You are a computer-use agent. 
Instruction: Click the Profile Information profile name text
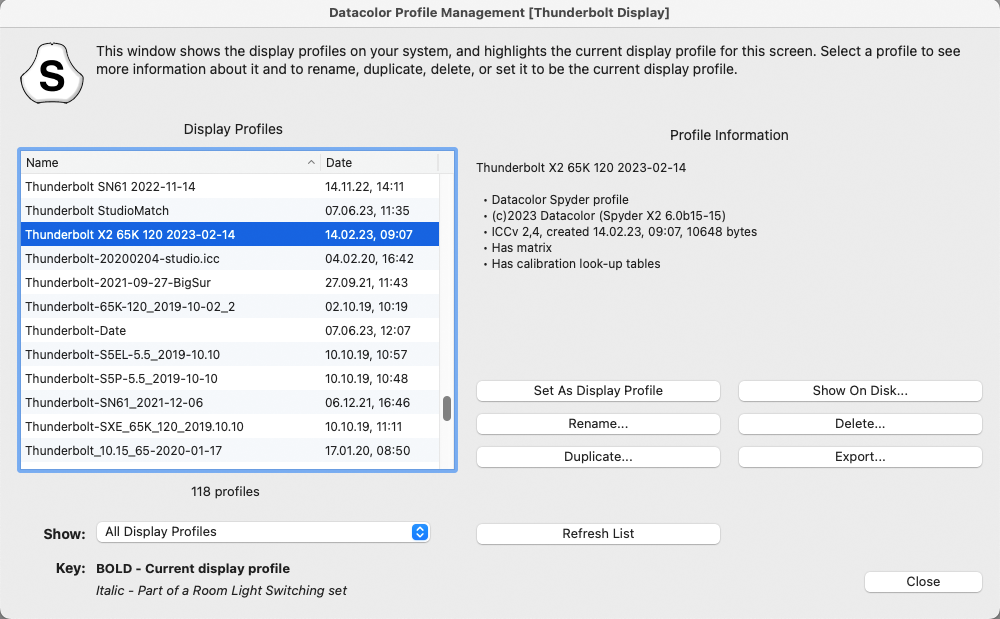(581, 168)
